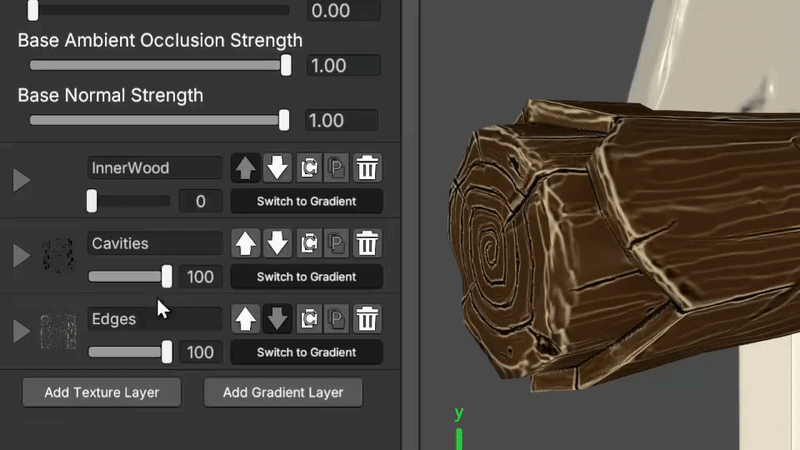
Task: Select the Cavities layer texture thumbnail
Action: (x=58, y=256)
